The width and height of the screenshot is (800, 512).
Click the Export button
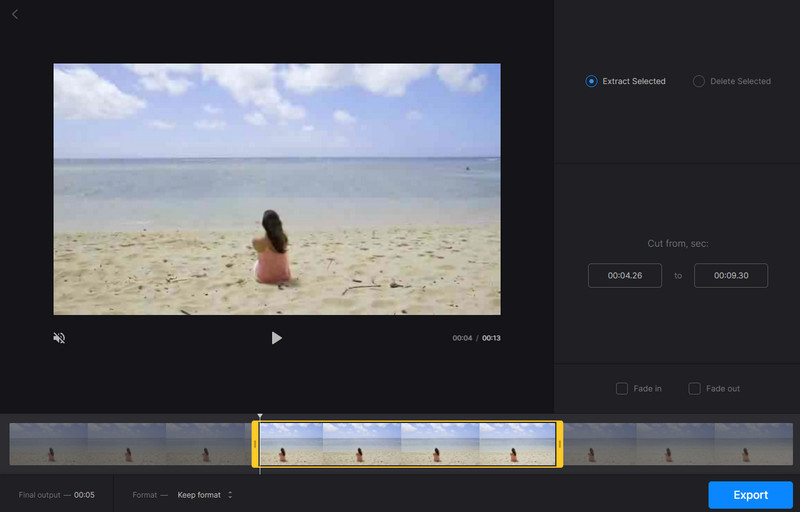(750, 495)
